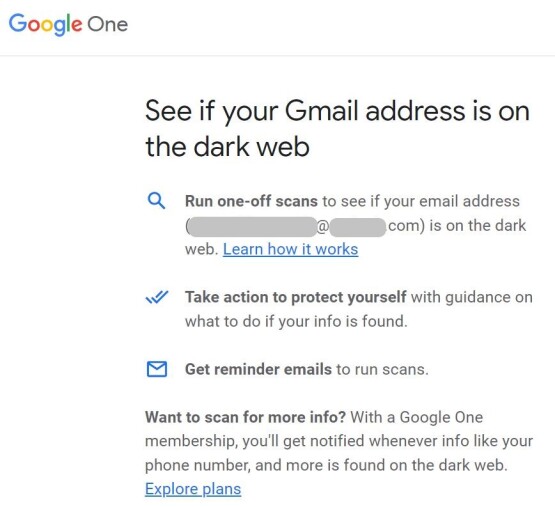
Task: Click the phone number dark web line
Action: tap(326, 465)
